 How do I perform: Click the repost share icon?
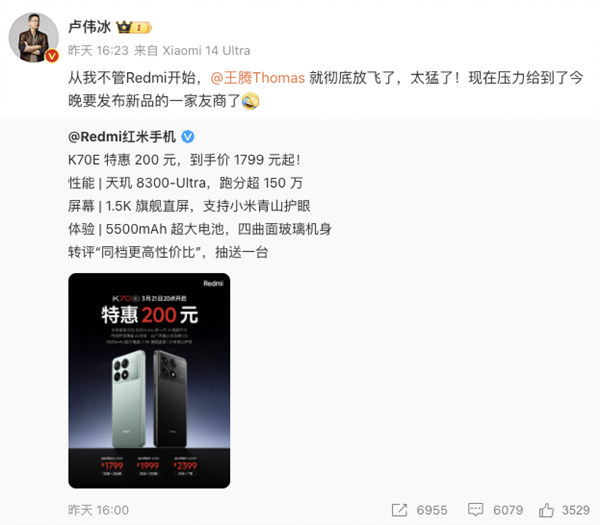point(399,510)
